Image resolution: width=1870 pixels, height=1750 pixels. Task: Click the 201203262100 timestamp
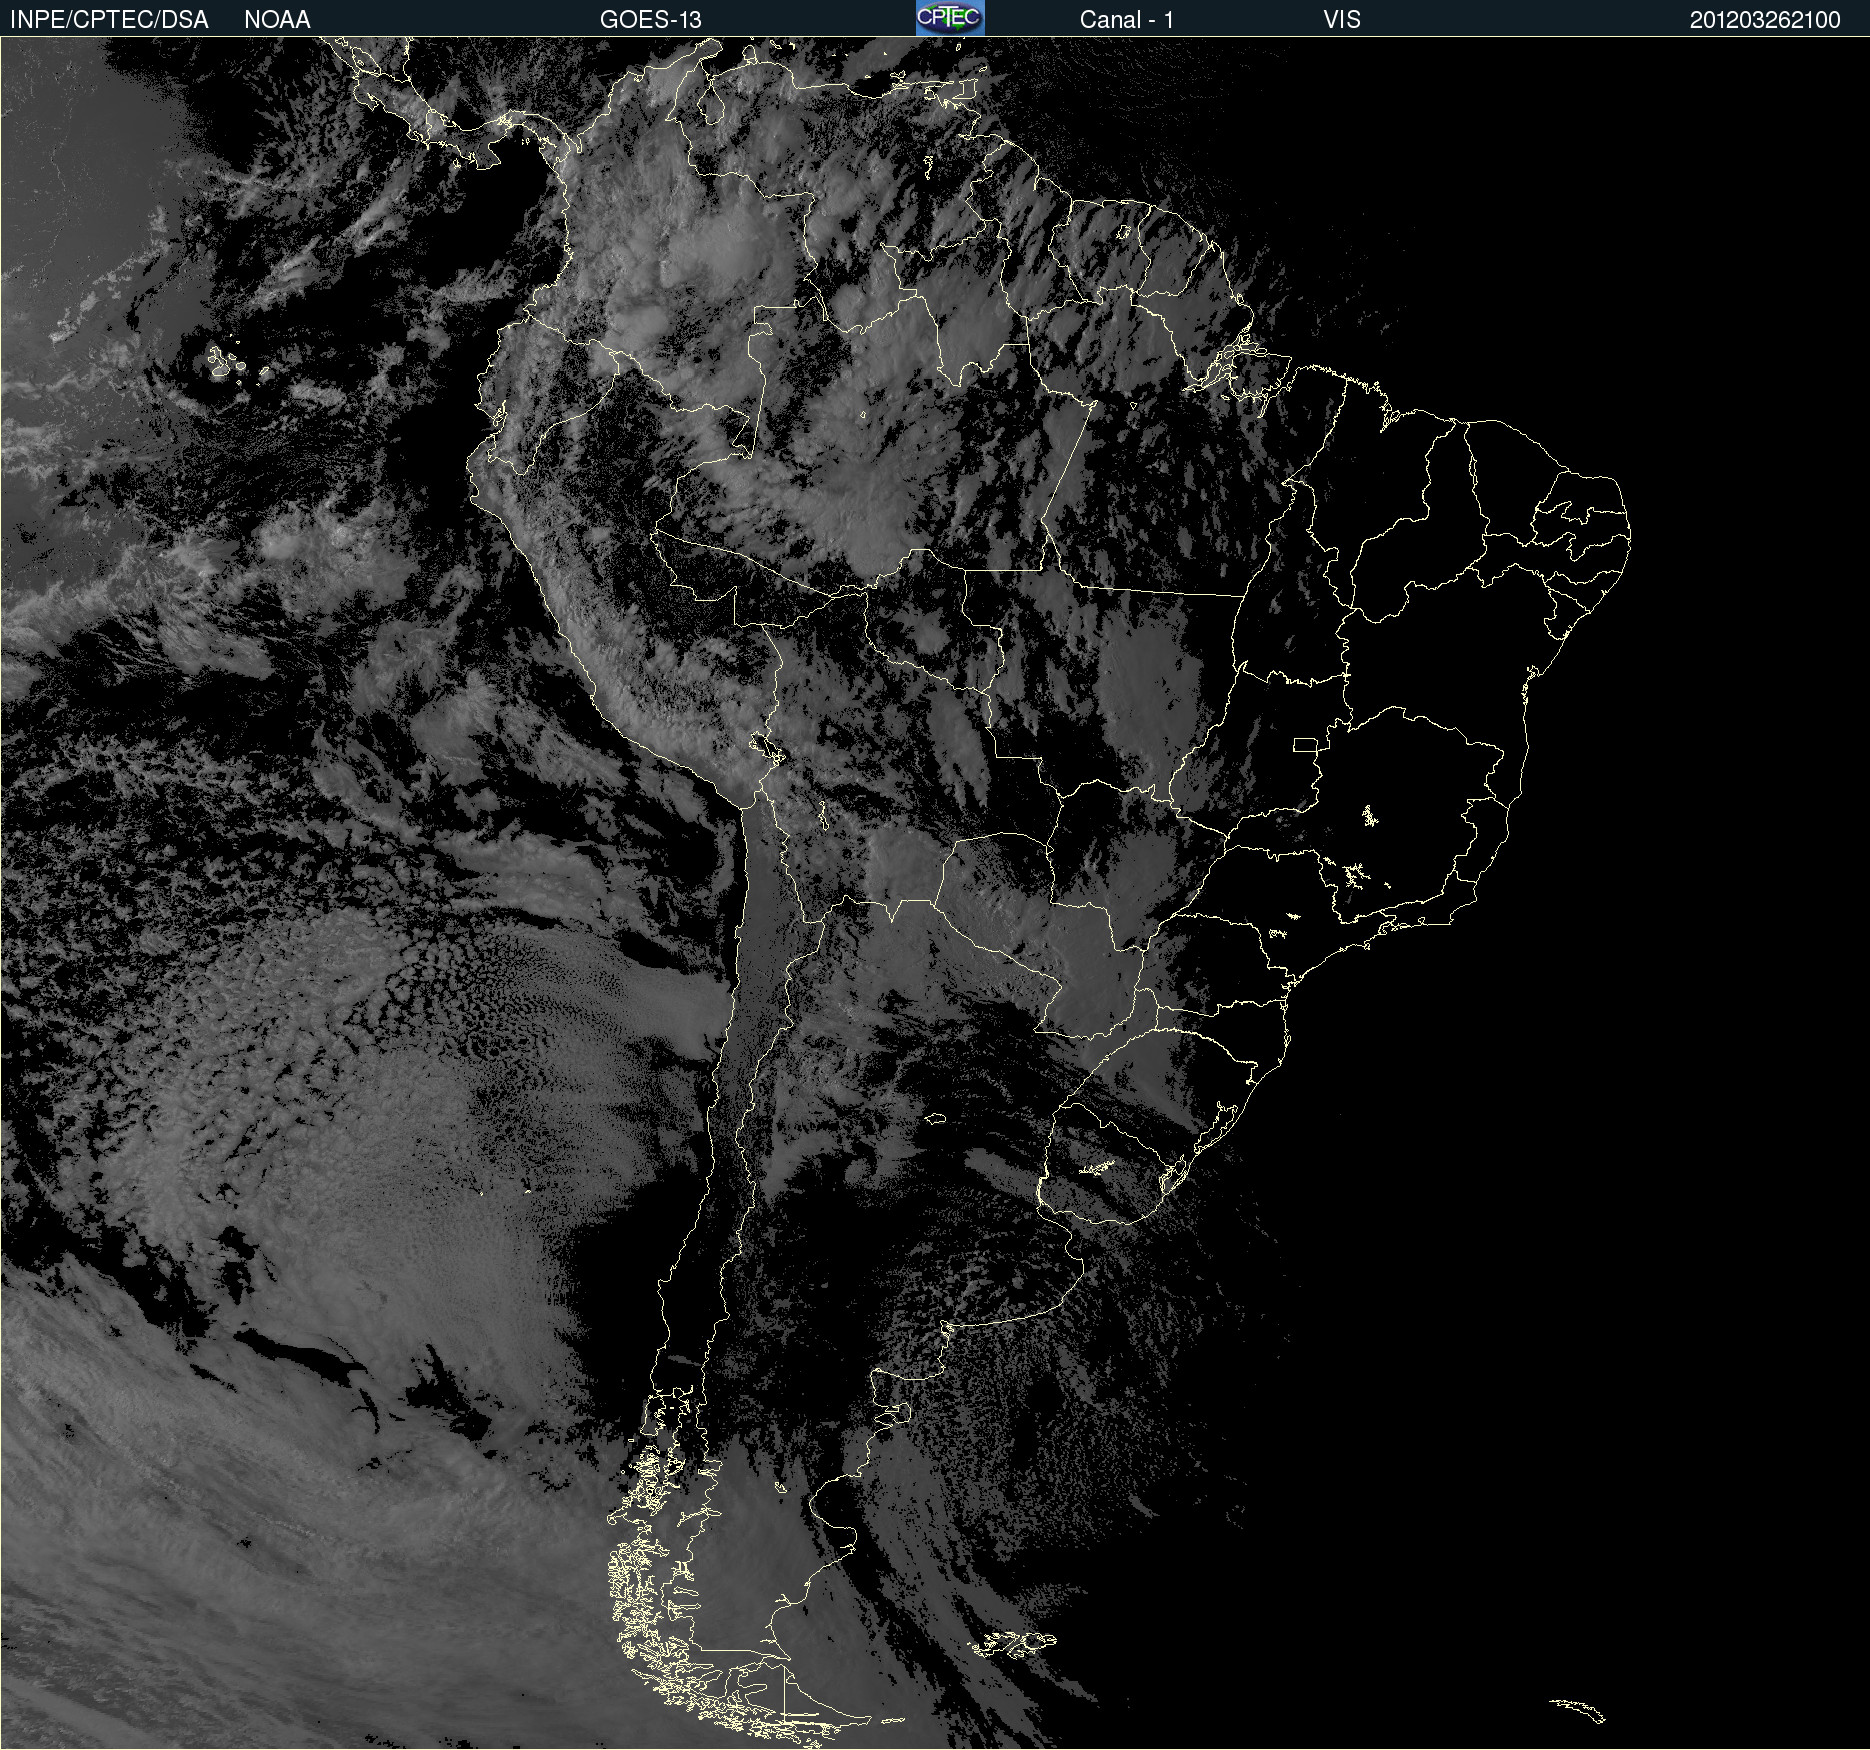pos(1765,20)
